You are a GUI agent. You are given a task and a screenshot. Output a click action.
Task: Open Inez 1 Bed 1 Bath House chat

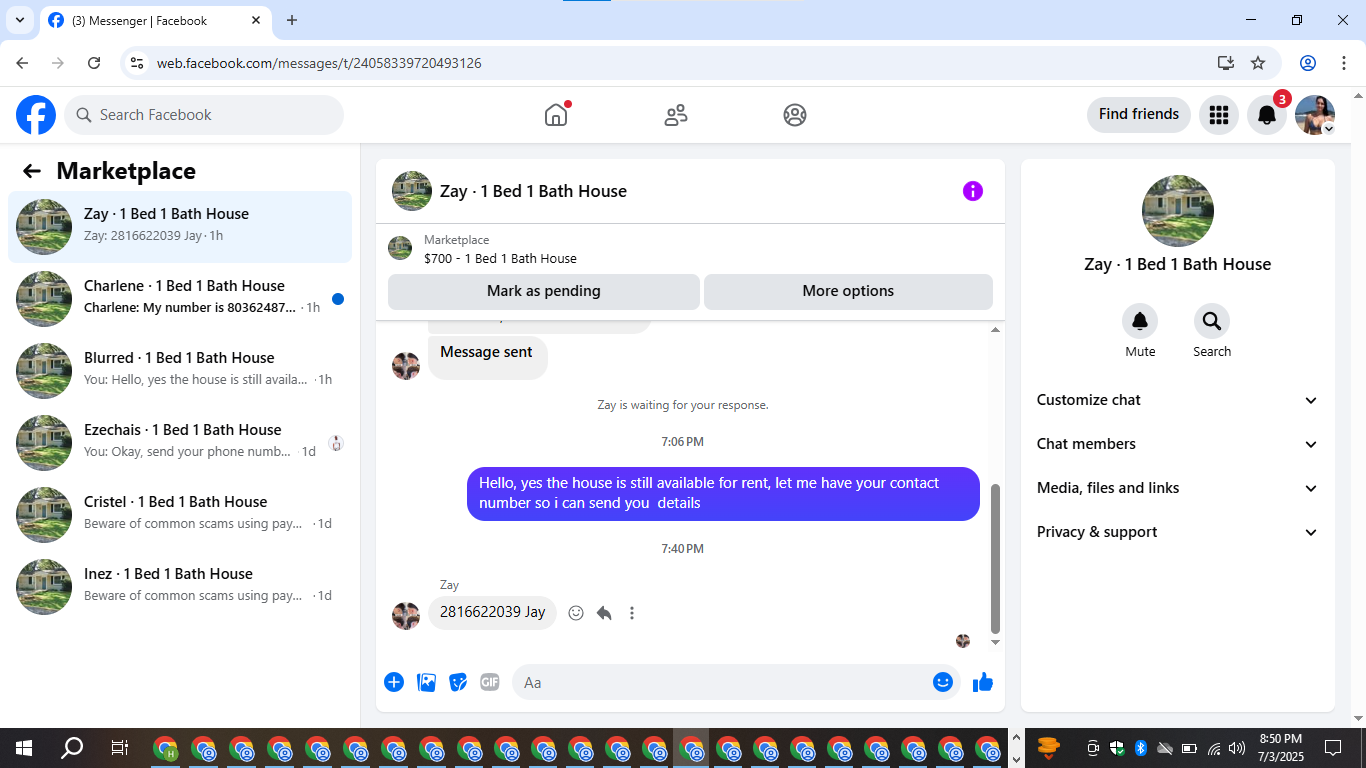pyautogui.click(x=180, y=587)
